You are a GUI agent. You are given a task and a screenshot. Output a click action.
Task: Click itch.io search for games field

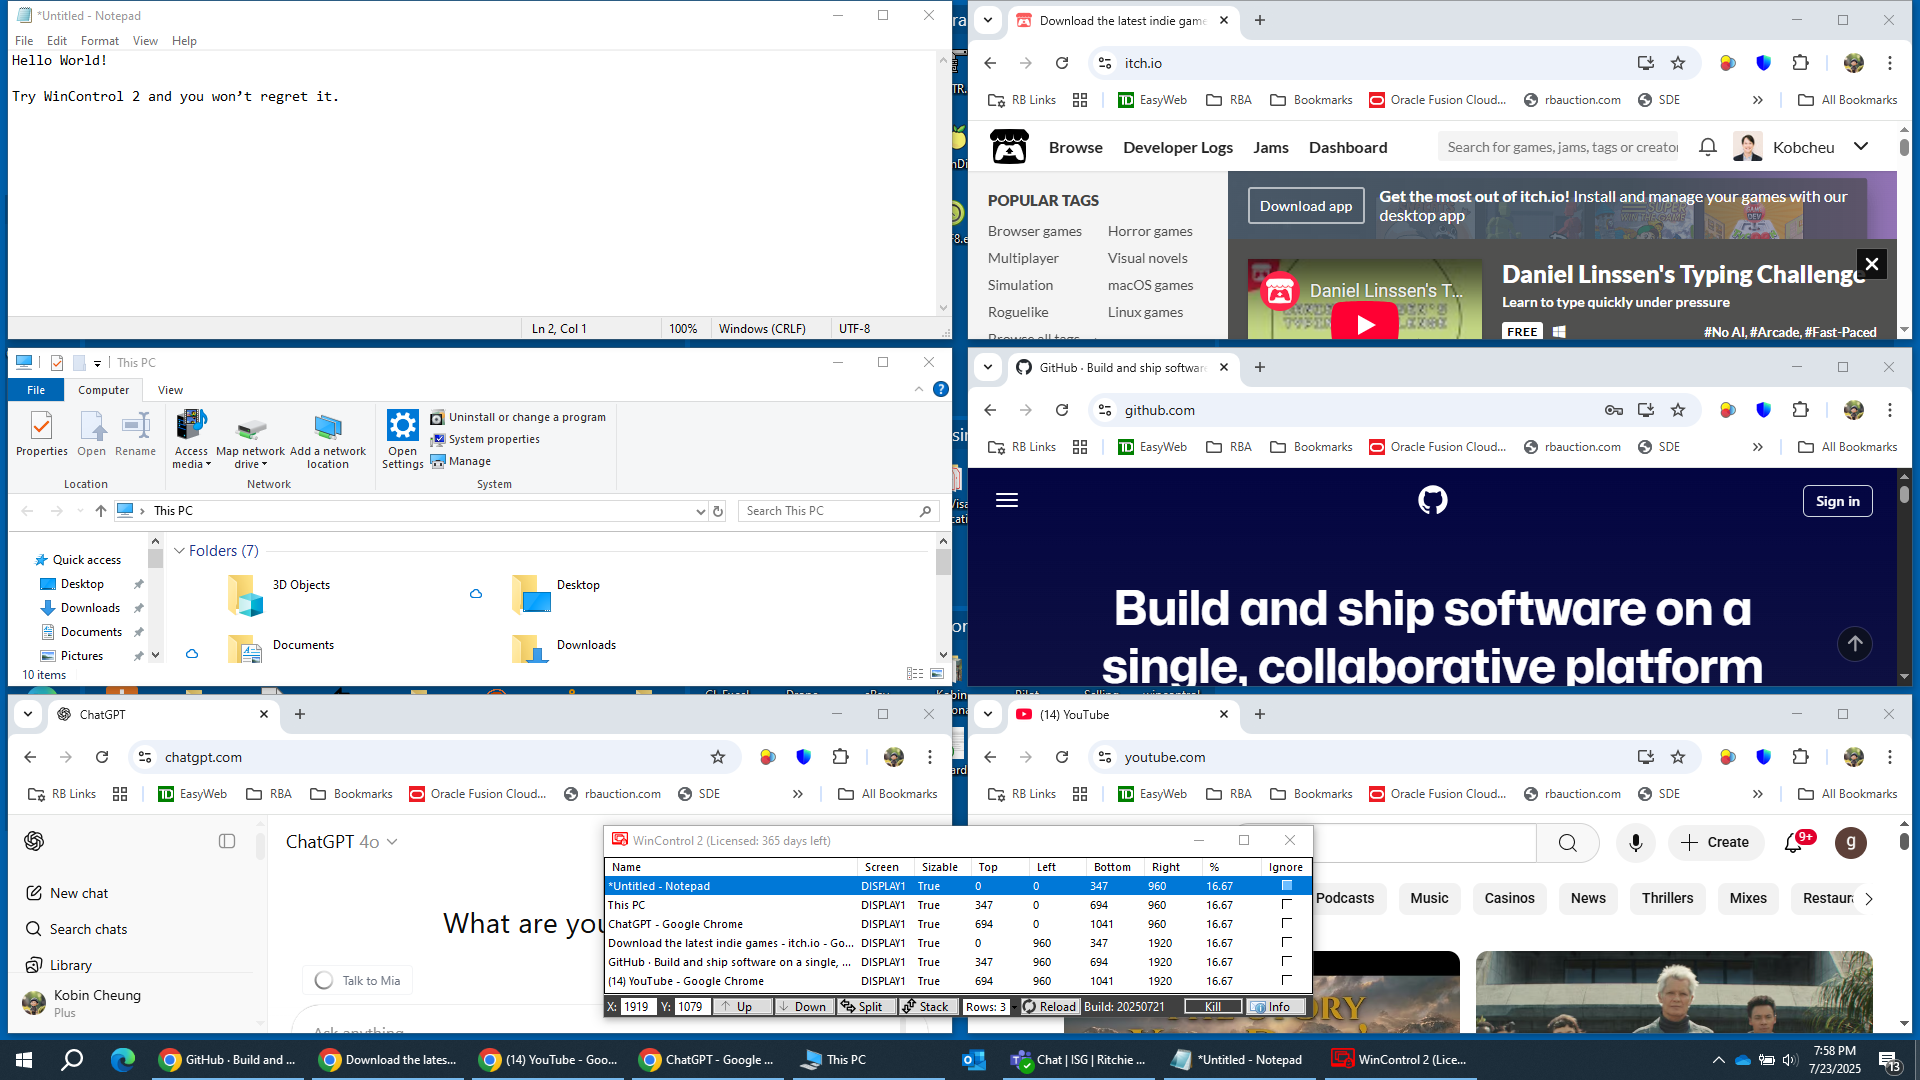click(1560, 147)
